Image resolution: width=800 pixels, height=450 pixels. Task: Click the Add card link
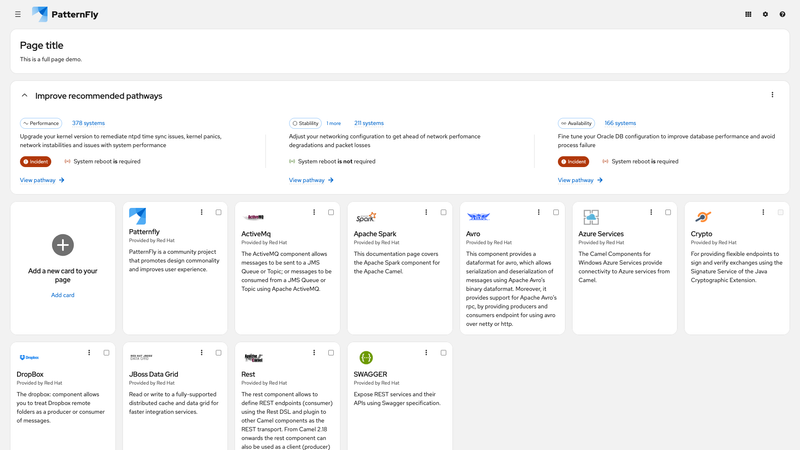coord(63,295)
